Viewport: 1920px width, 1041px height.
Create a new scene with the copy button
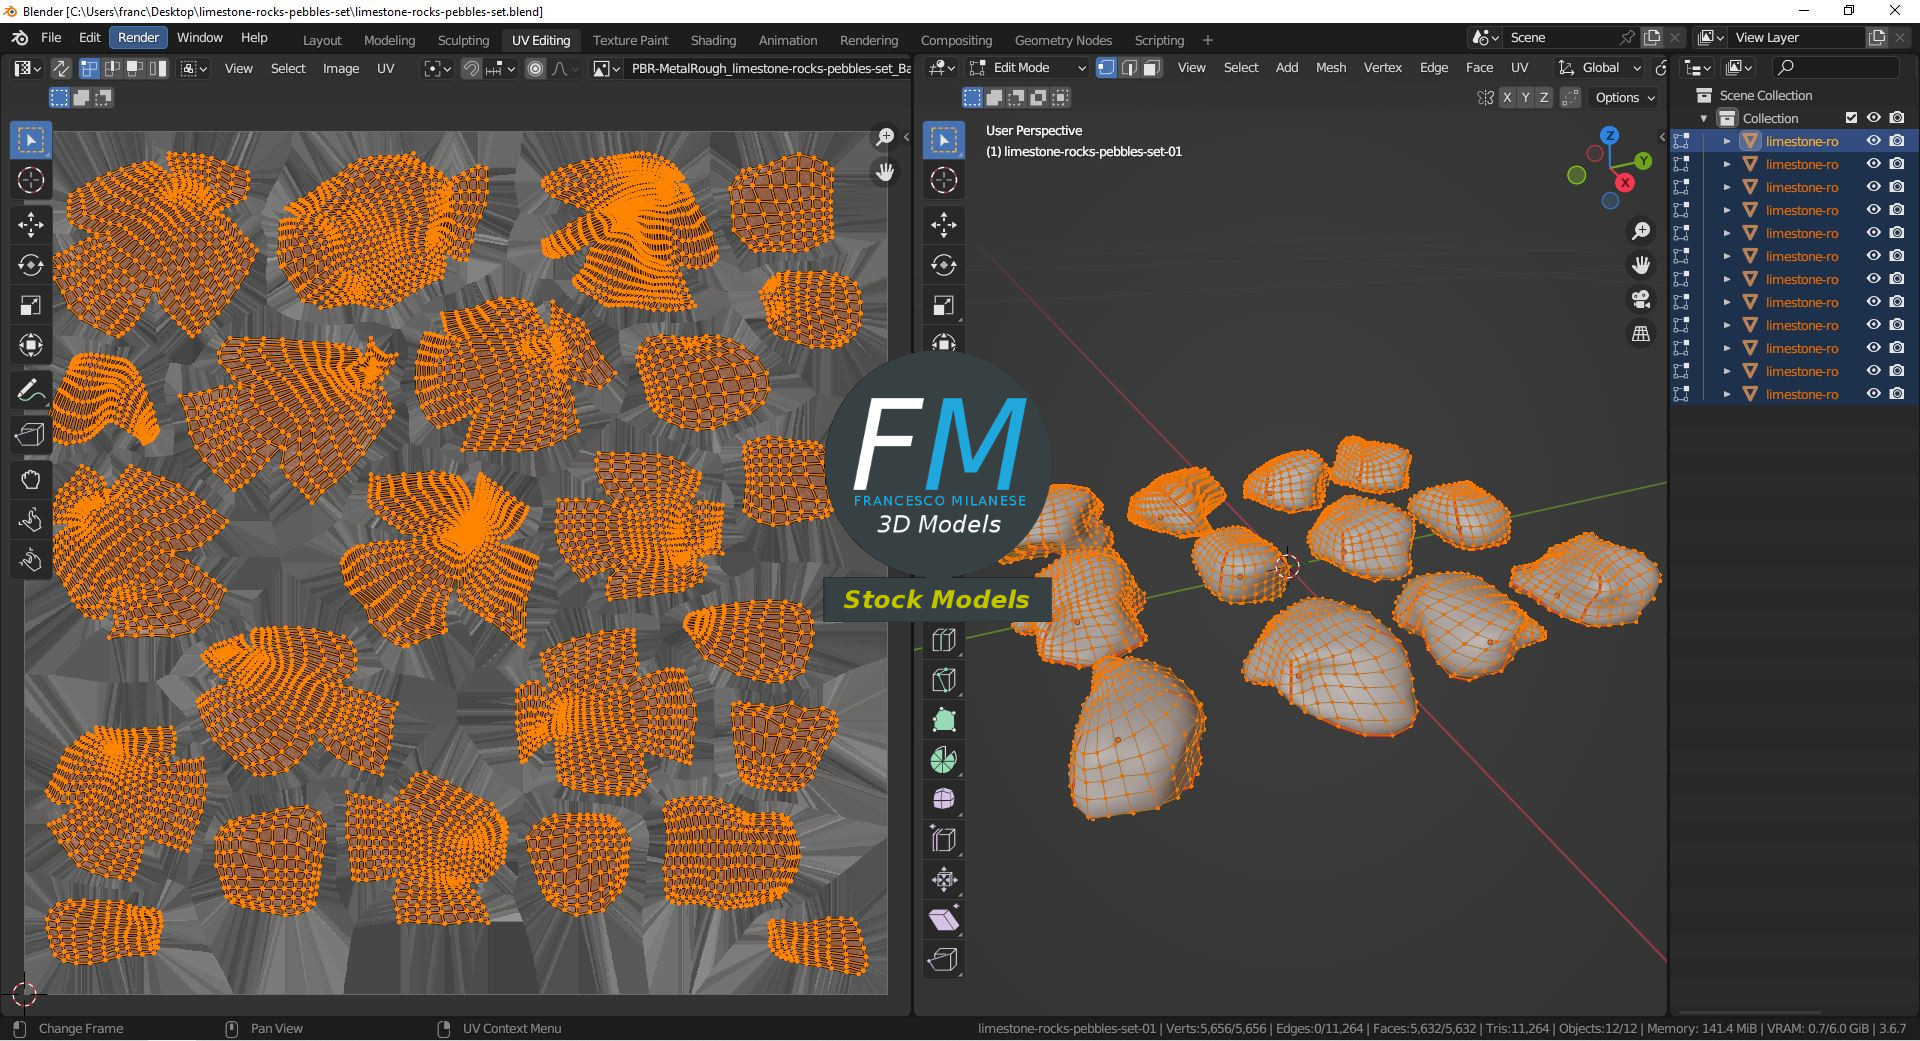click(x=1652, y=38)
